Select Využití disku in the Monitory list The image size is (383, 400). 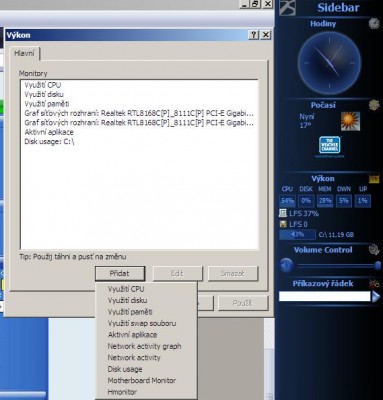coord(44,94)
